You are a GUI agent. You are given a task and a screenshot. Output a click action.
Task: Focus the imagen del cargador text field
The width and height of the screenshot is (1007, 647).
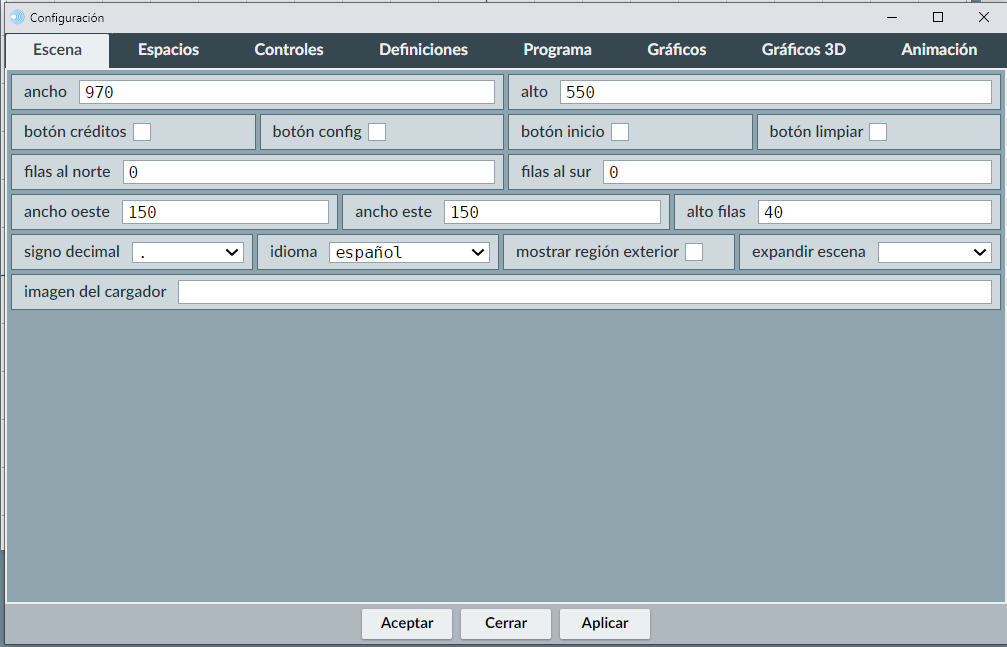click(x=585, y=292)
